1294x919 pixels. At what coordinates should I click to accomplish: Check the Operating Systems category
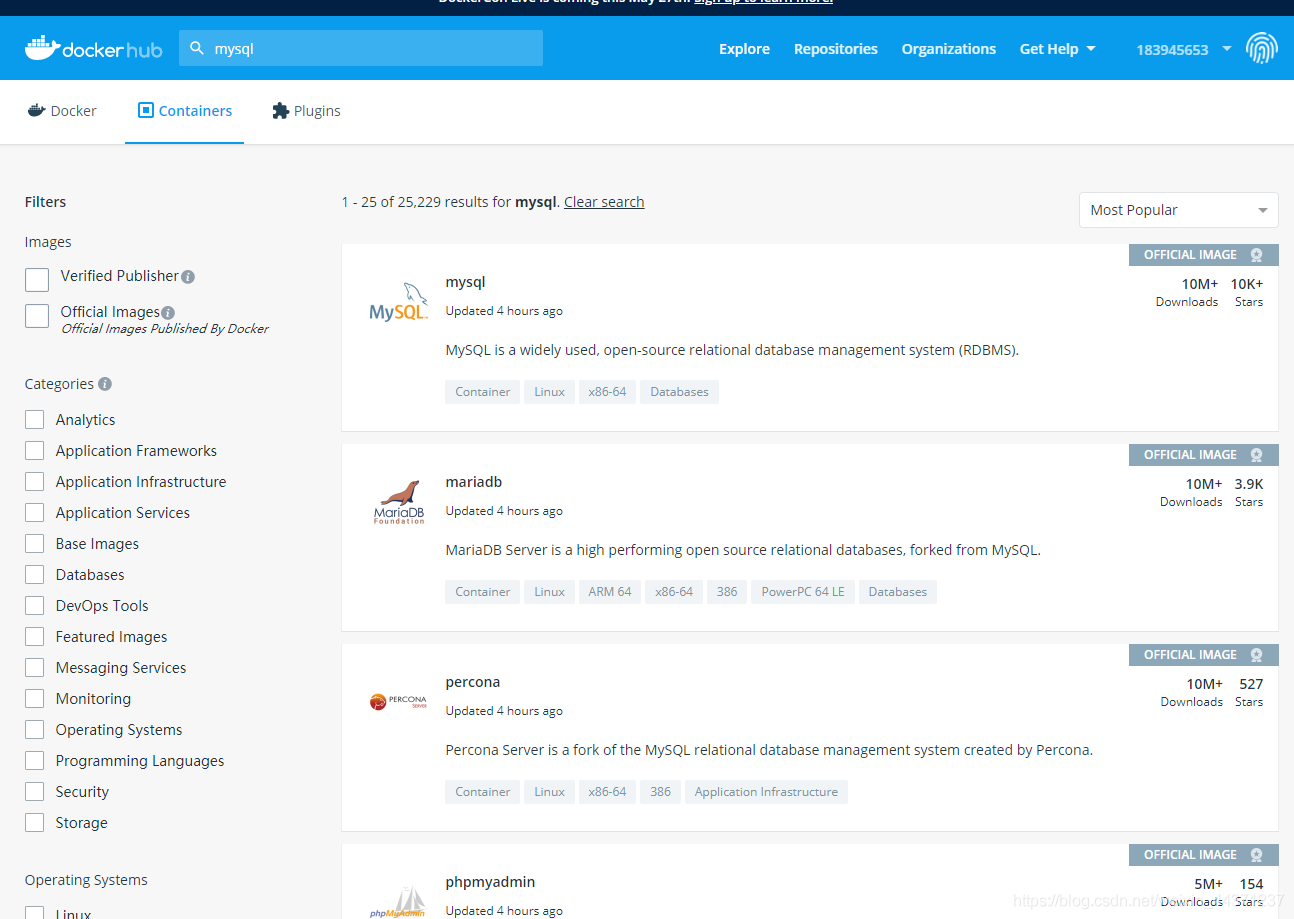(35, 729)
